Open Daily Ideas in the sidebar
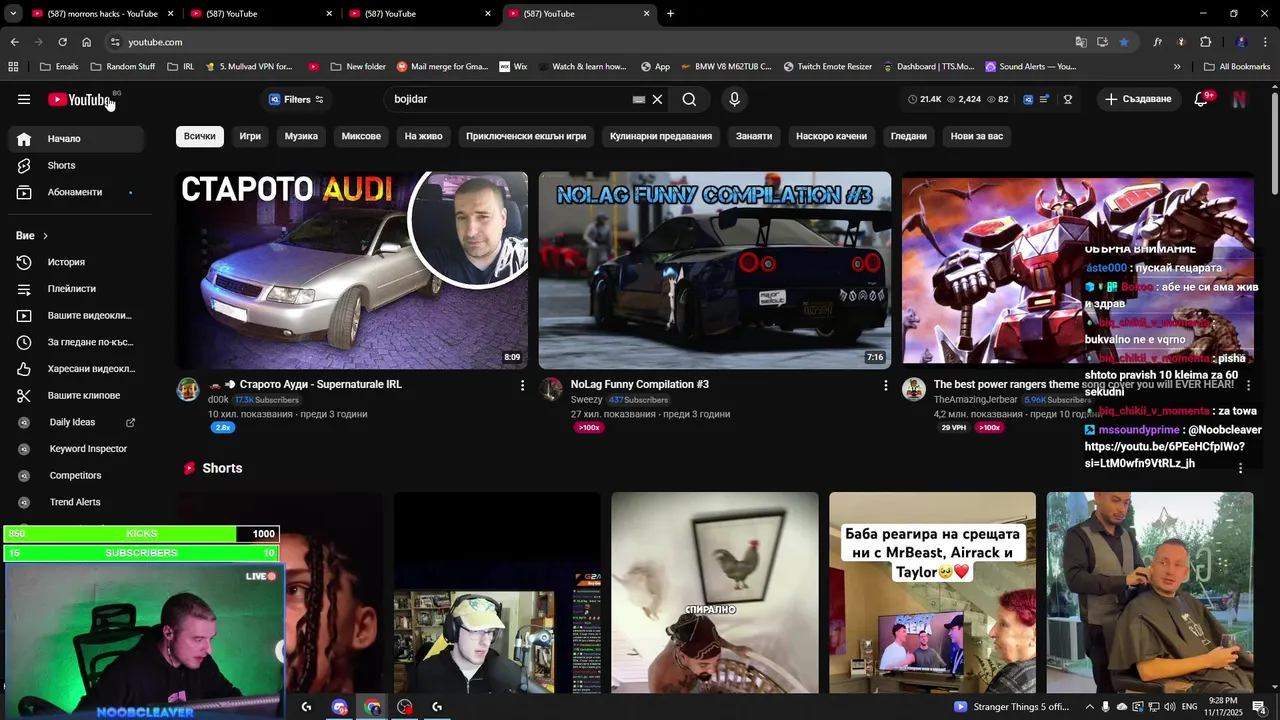 click(x=76, y=422)
